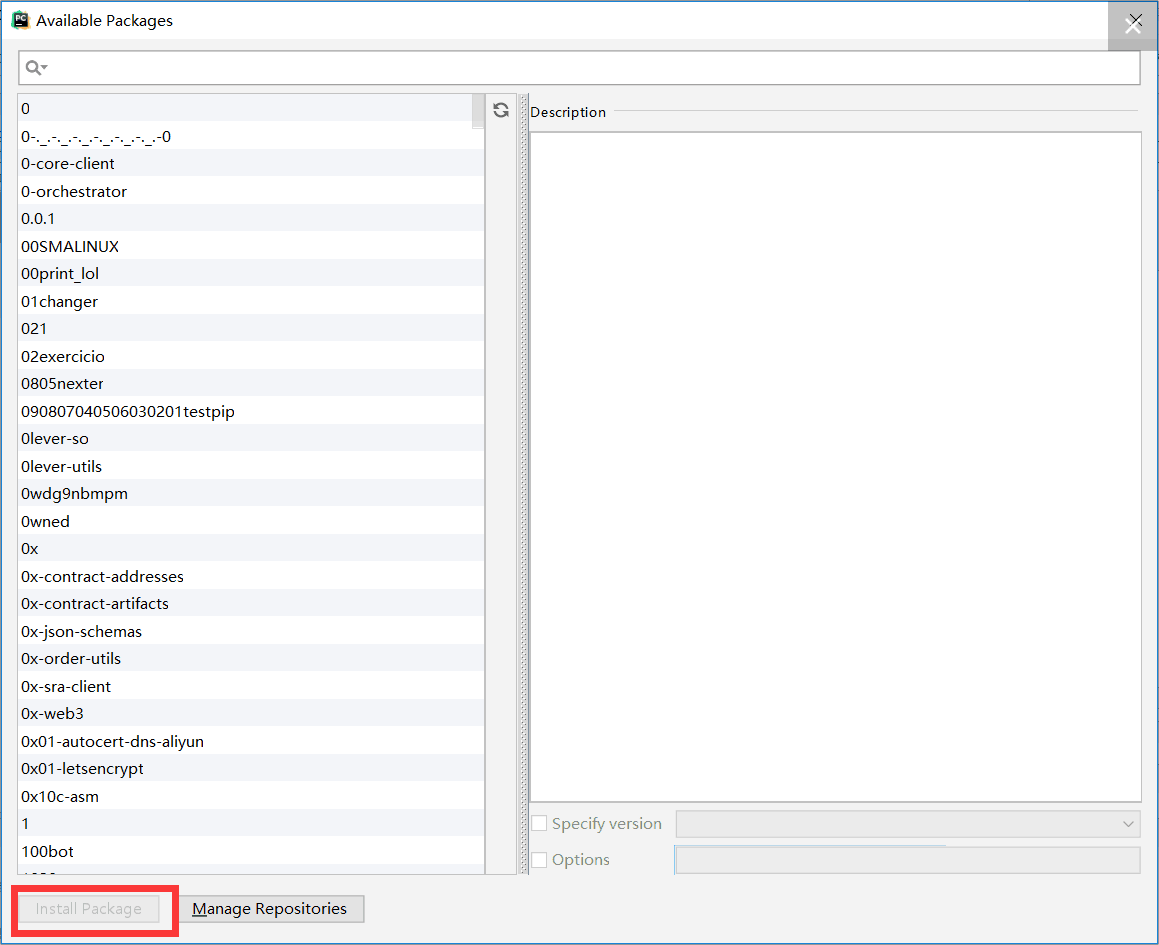Open Manage Repositories

click(x=270, y=909)
